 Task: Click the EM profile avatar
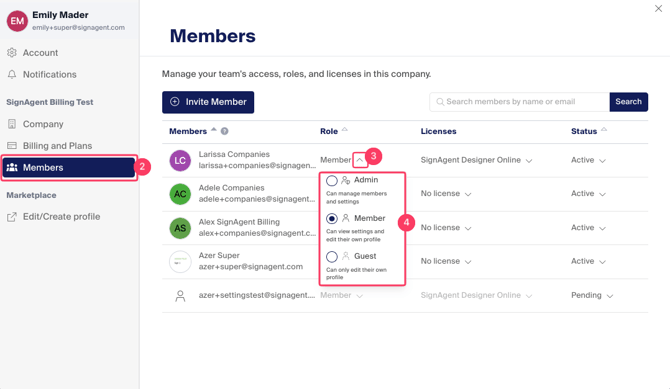click(17, 21)
